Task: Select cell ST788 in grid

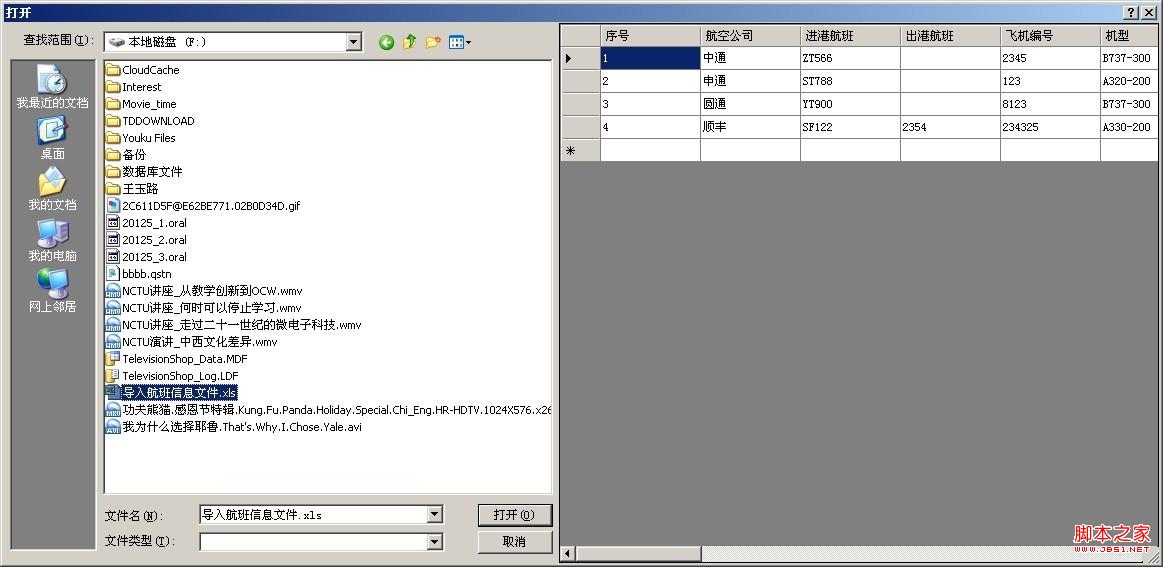Action: pos(850,81)
